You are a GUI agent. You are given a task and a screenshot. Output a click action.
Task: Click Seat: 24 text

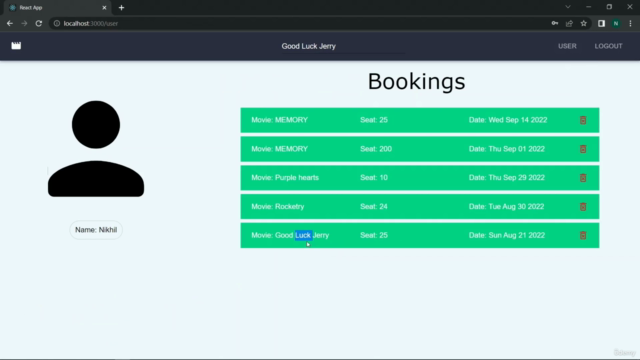(x=374, y=207)
